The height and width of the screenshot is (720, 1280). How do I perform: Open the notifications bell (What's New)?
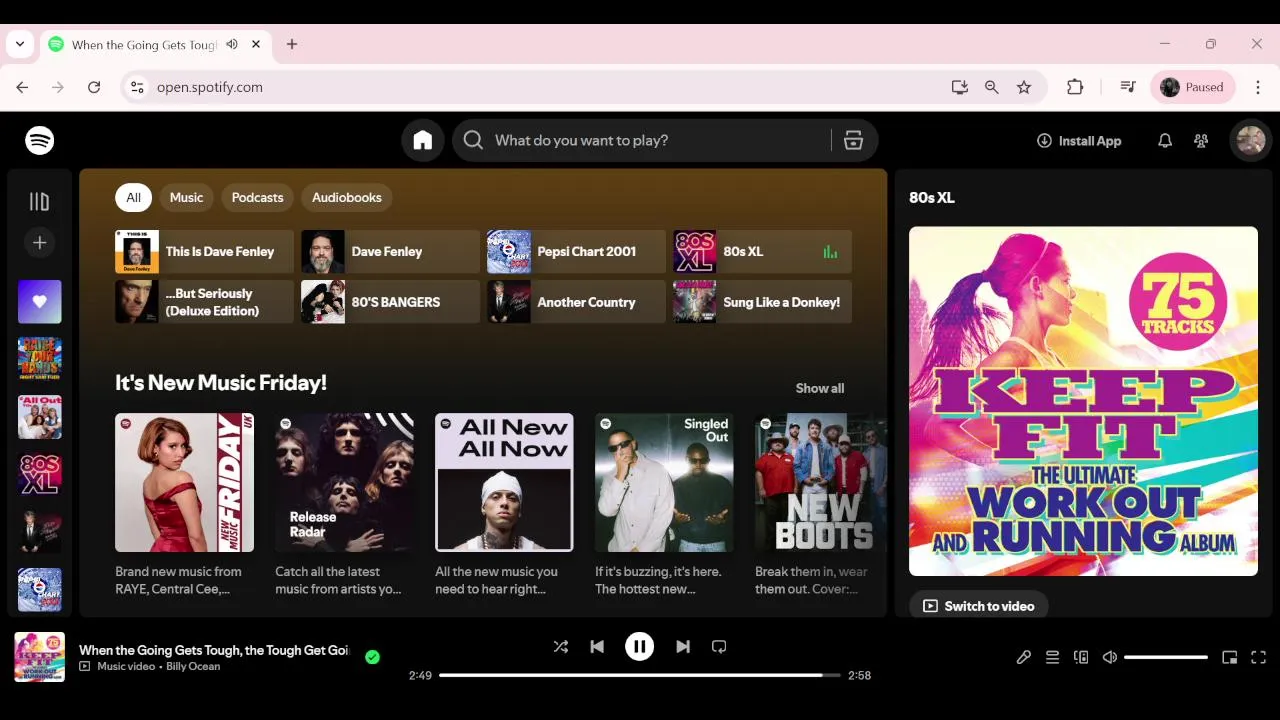tap(1165, 141)
